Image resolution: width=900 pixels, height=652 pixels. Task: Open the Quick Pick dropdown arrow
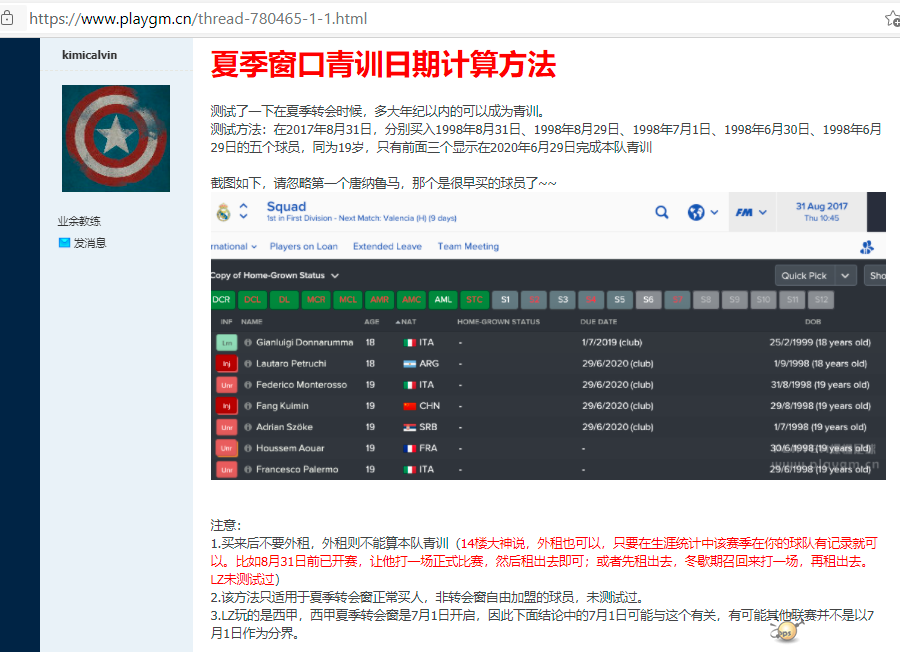845,275
